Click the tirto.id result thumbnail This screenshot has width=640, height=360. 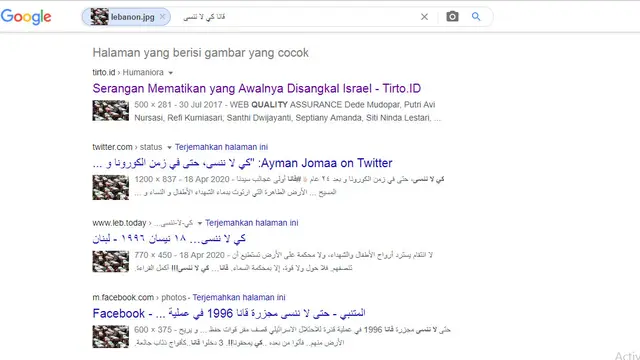coord(111,111)
